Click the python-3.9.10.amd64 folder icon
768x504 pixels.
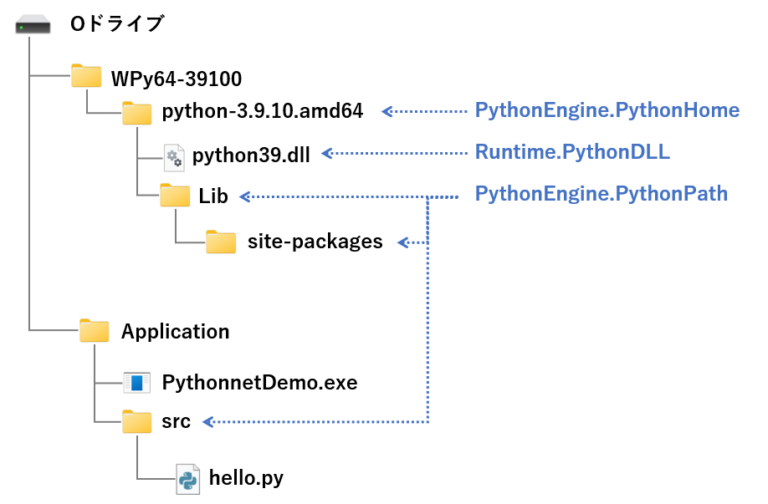click(x=137, y=111)
